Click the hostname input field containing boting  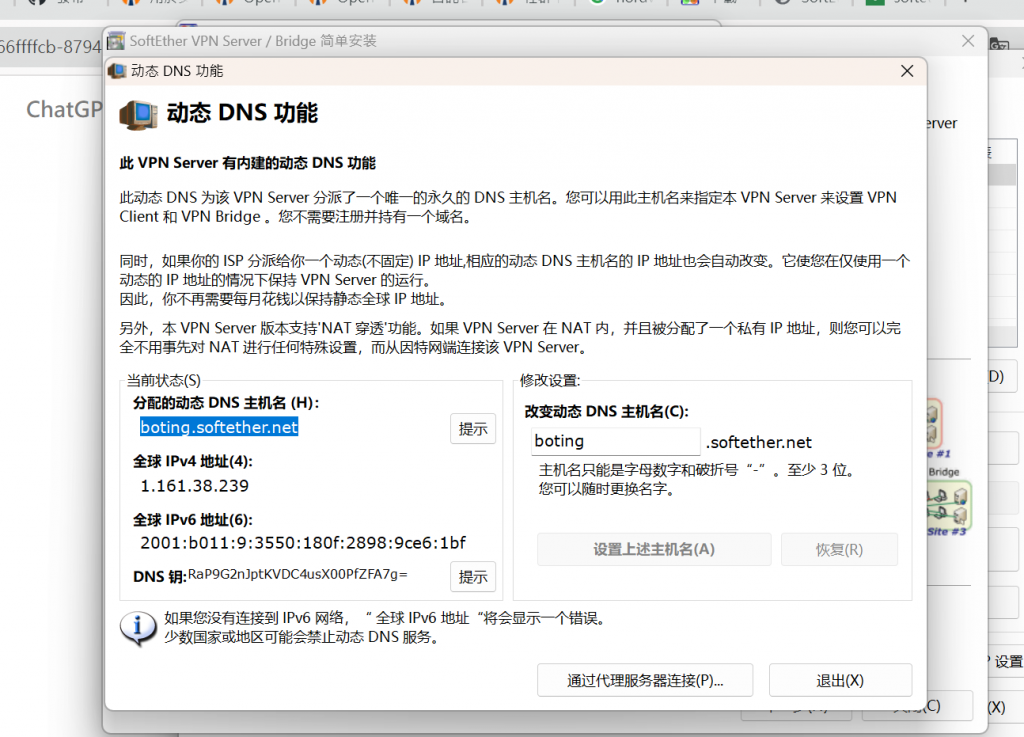[615, 441]
